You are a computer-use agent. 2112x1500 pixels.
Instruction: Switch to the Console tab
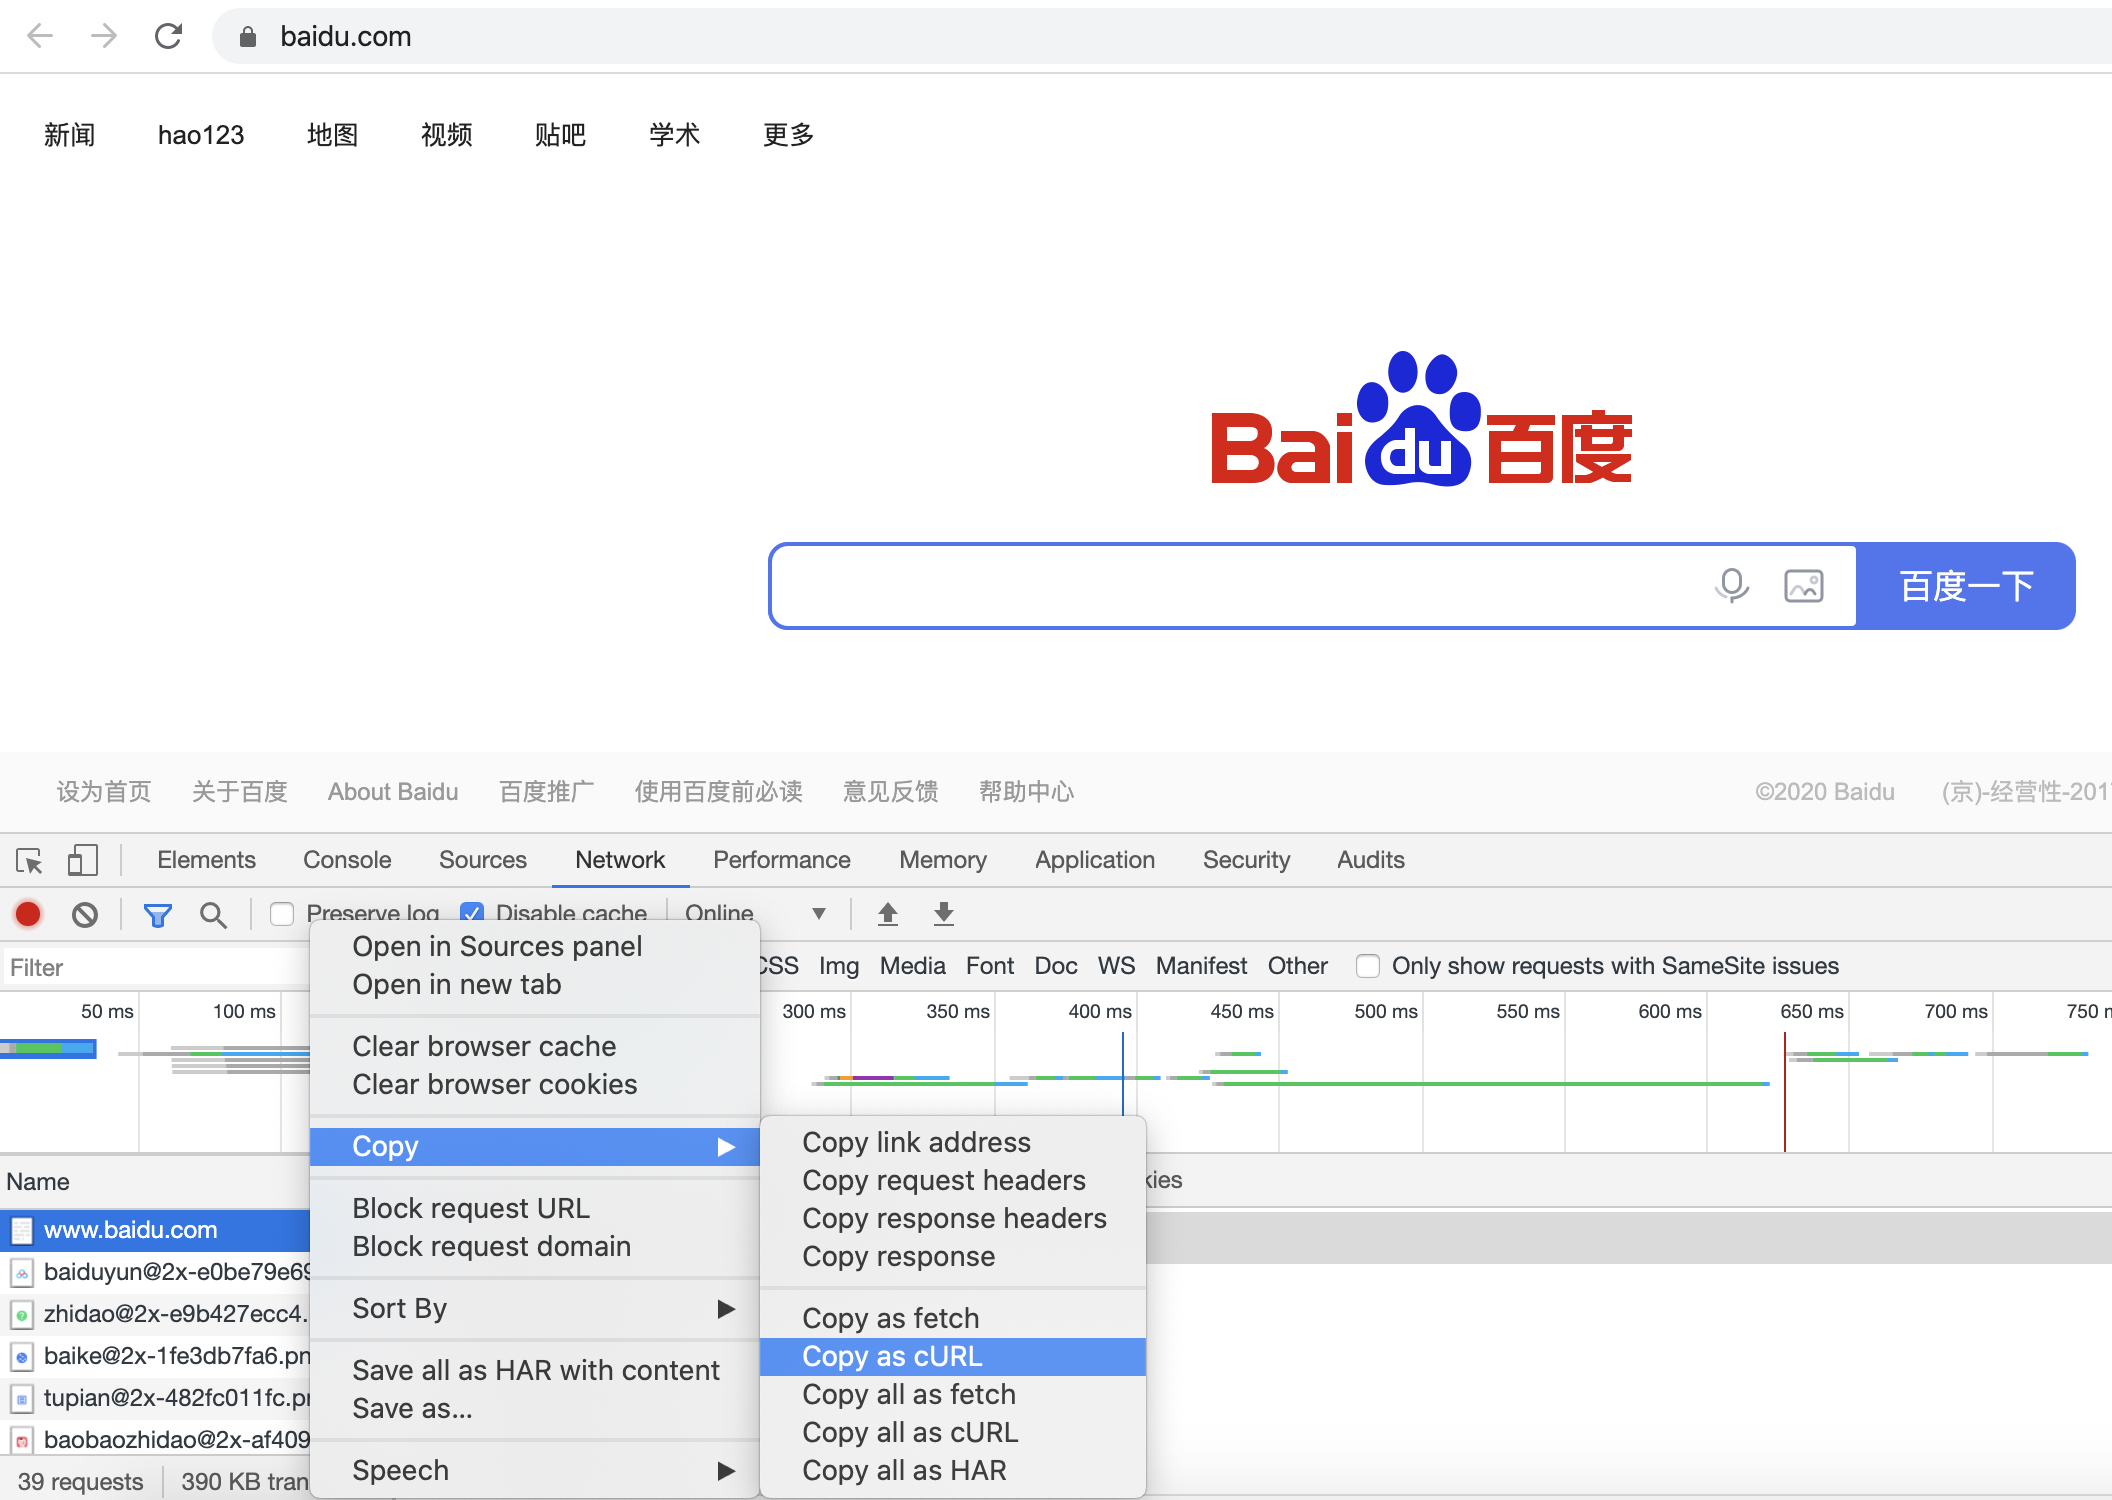coord(347,860)
